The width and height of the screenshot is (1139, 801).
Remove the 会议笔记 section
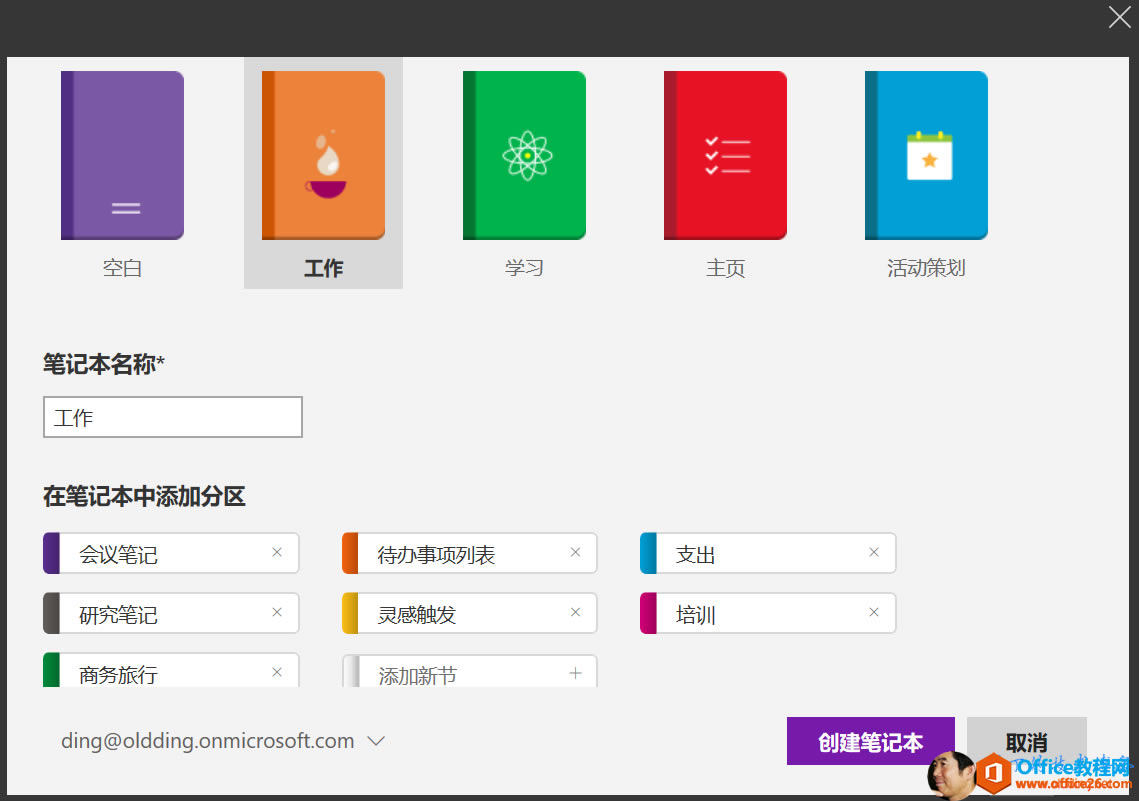click(277, 552)
